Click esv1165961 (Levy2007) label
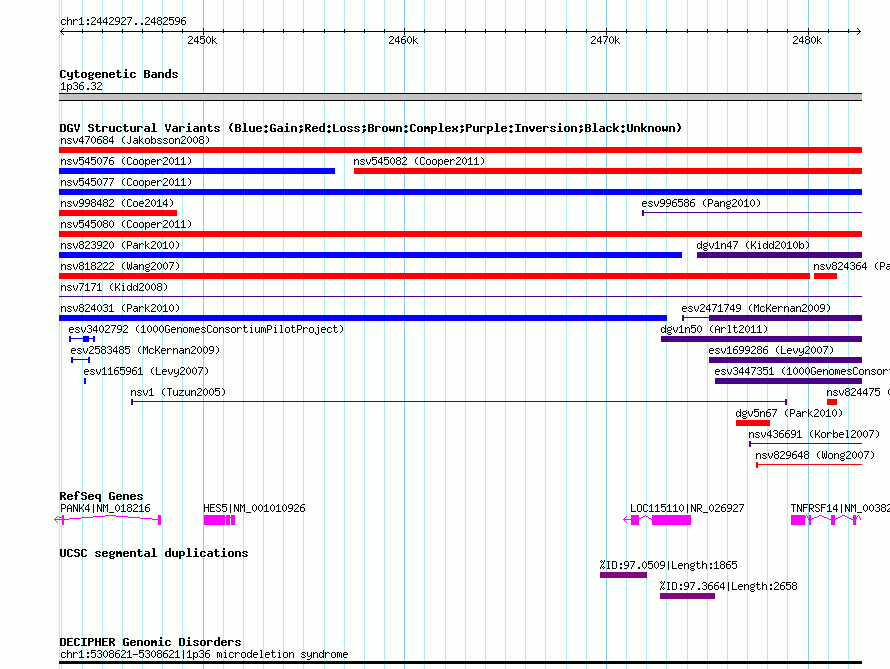The width and height of the screenshot is (890, 669). 146,371
